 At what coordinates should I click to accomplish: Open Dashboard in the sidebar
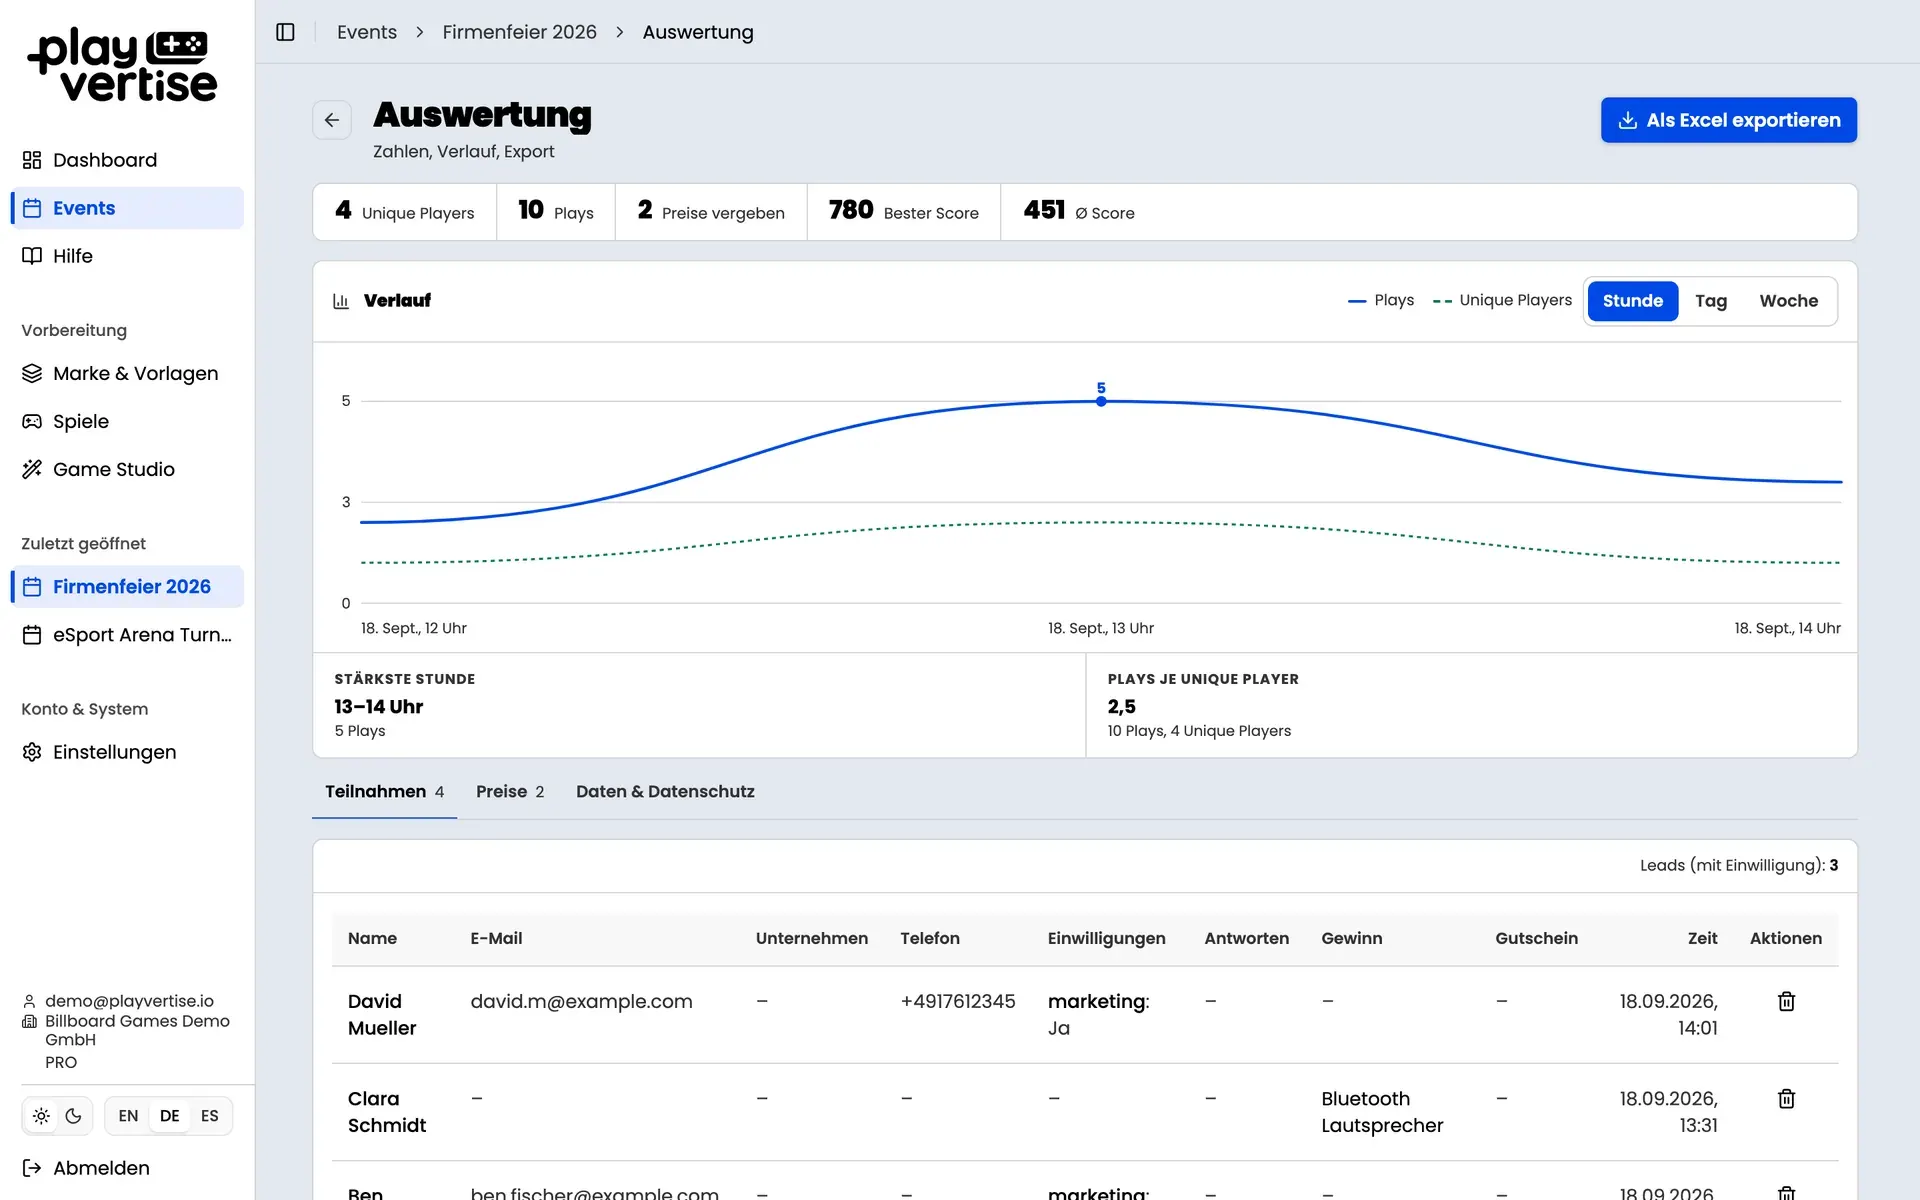click(127, 160)
